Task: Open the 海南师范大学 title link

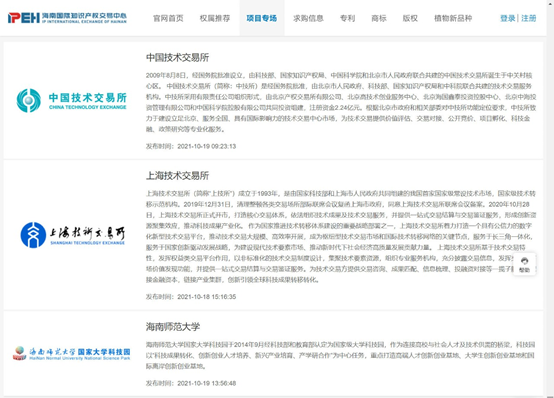Action: 173,327
